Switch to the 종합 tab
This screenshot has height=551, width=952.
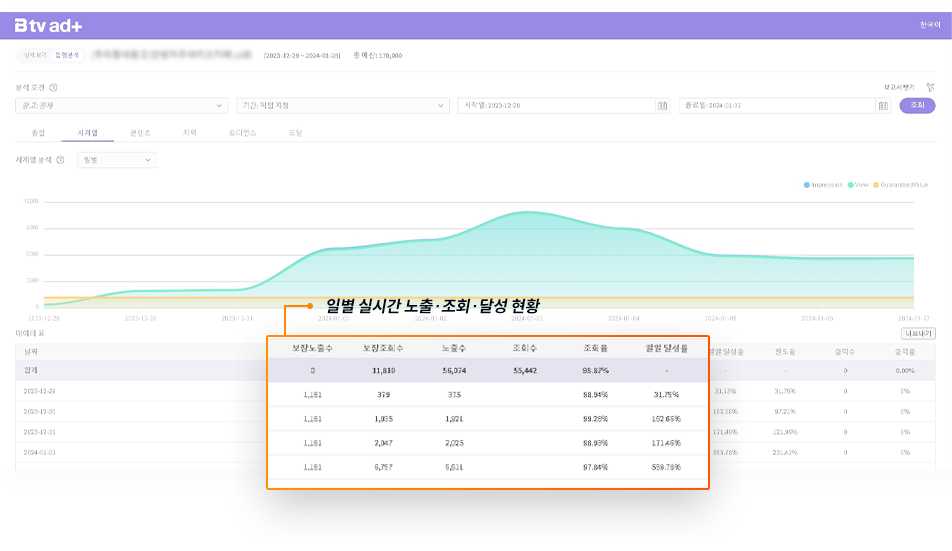click(38, 133)
